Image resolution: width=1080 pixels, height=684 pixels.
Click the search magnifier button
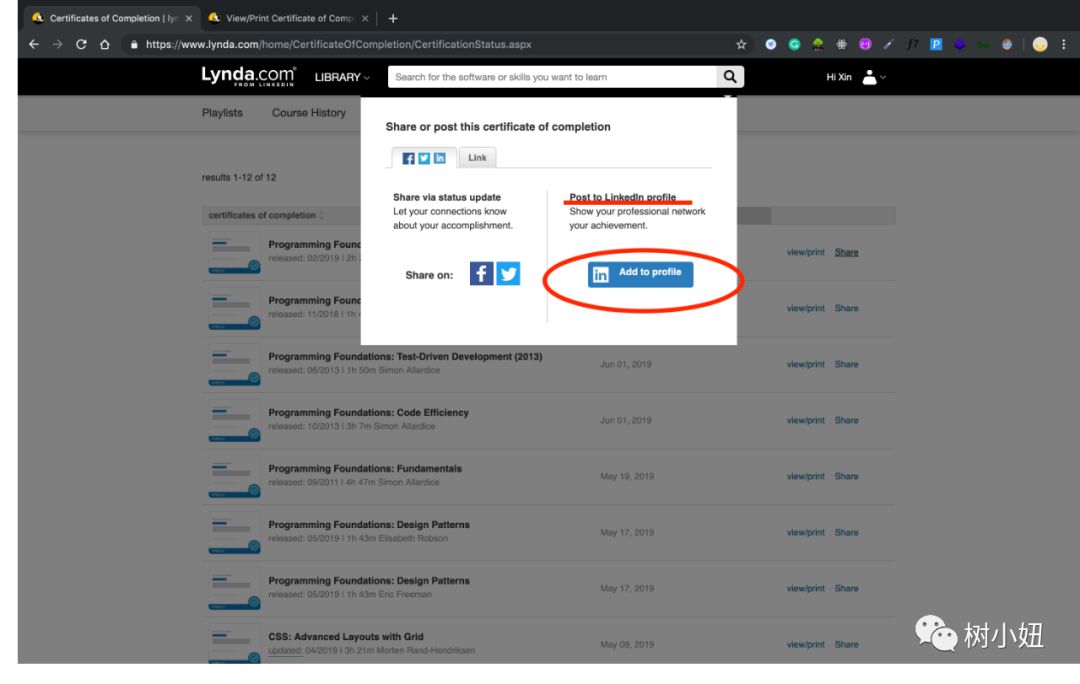730,76
